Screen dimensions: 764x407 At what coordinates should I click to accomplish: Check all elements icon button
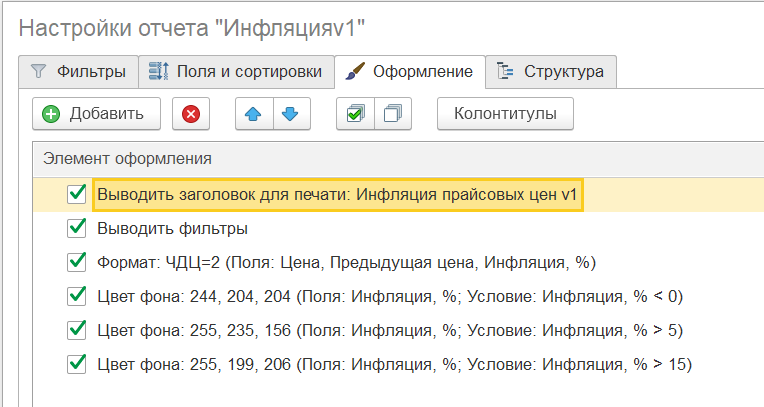point(355,114)
